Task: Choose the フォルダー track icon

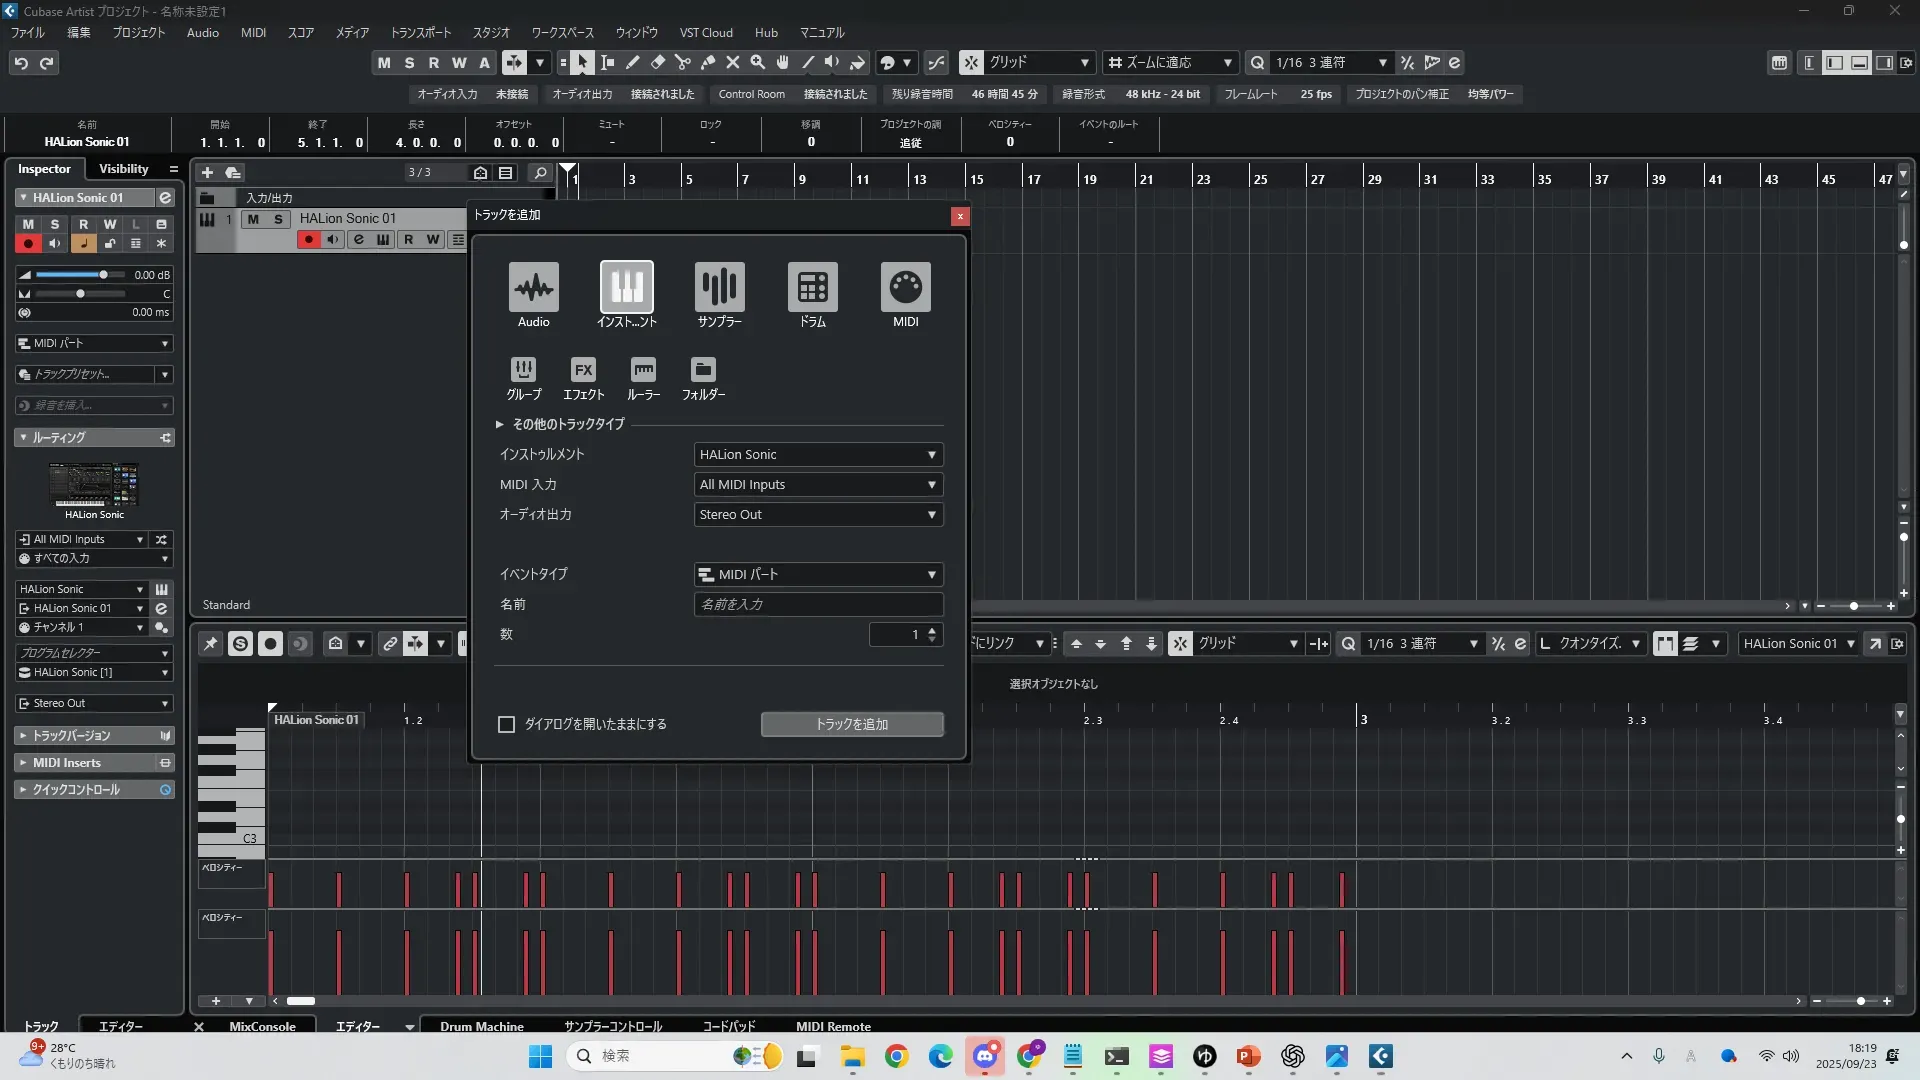Action: click(703, 370)
